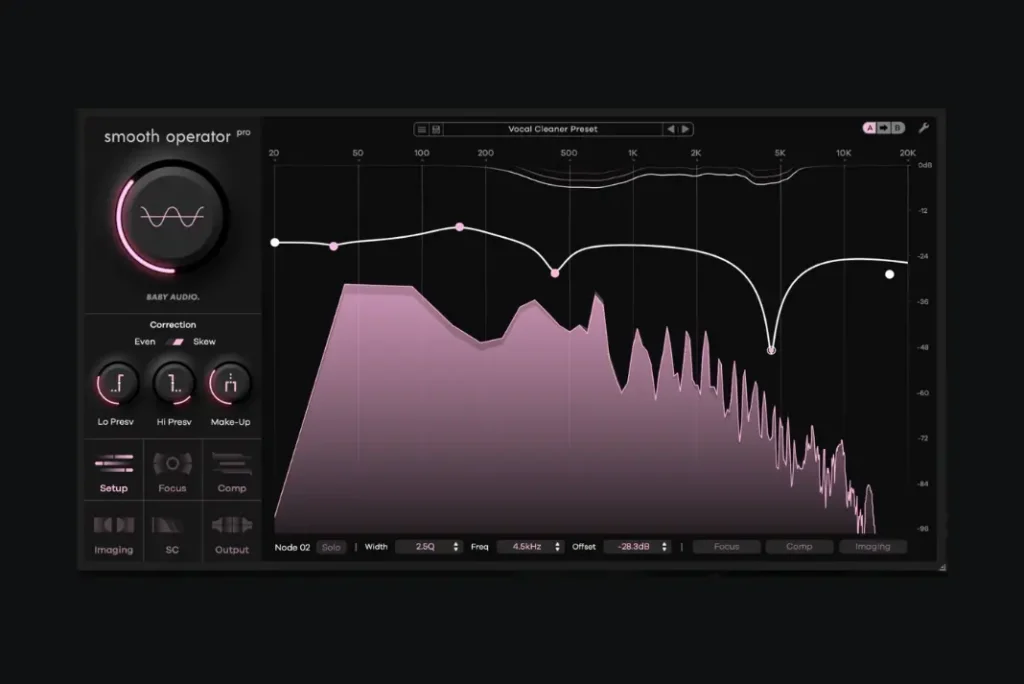
Task: Adjust the Freq stepper arrows
Action: (x=557, y=547)
